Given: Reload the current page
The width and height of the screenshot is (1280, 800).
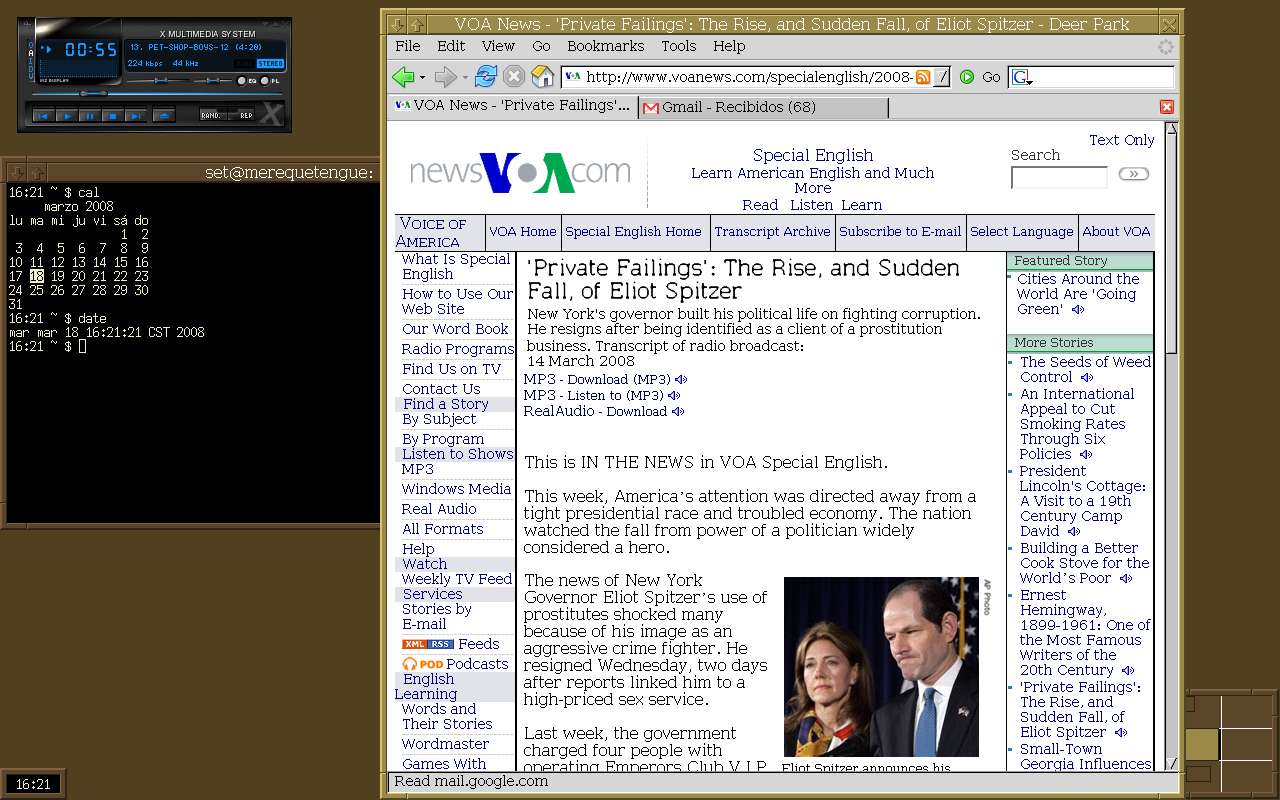Looking at the screenshot, I should [x=486, y=77].
